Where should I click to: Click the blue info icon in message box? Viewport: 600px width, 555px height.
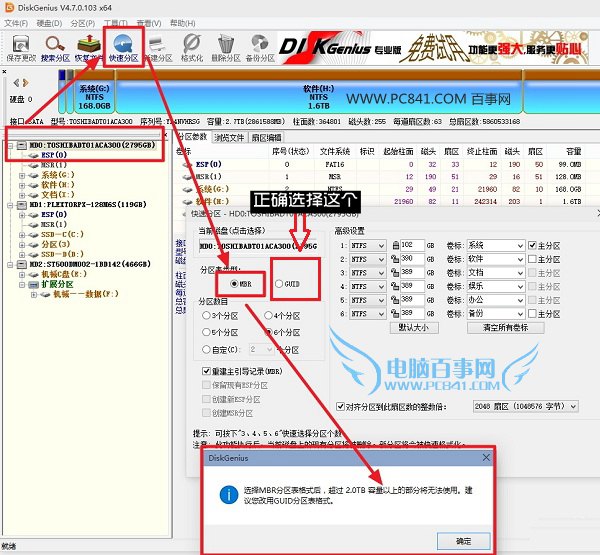coord(229,495)
